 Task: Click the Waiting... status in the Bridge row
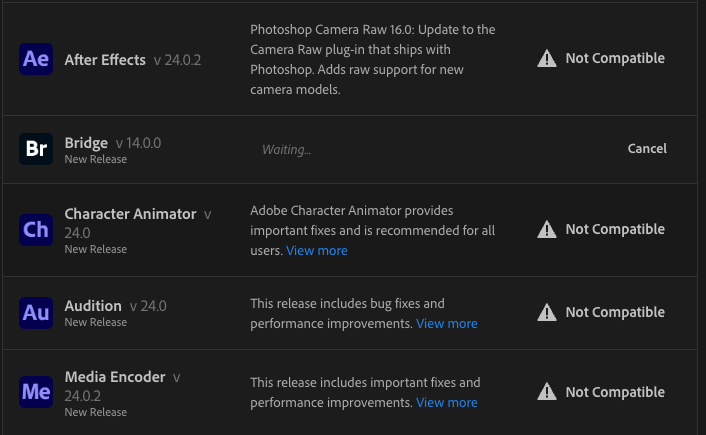pyautogui.click(x=287, y=150)
